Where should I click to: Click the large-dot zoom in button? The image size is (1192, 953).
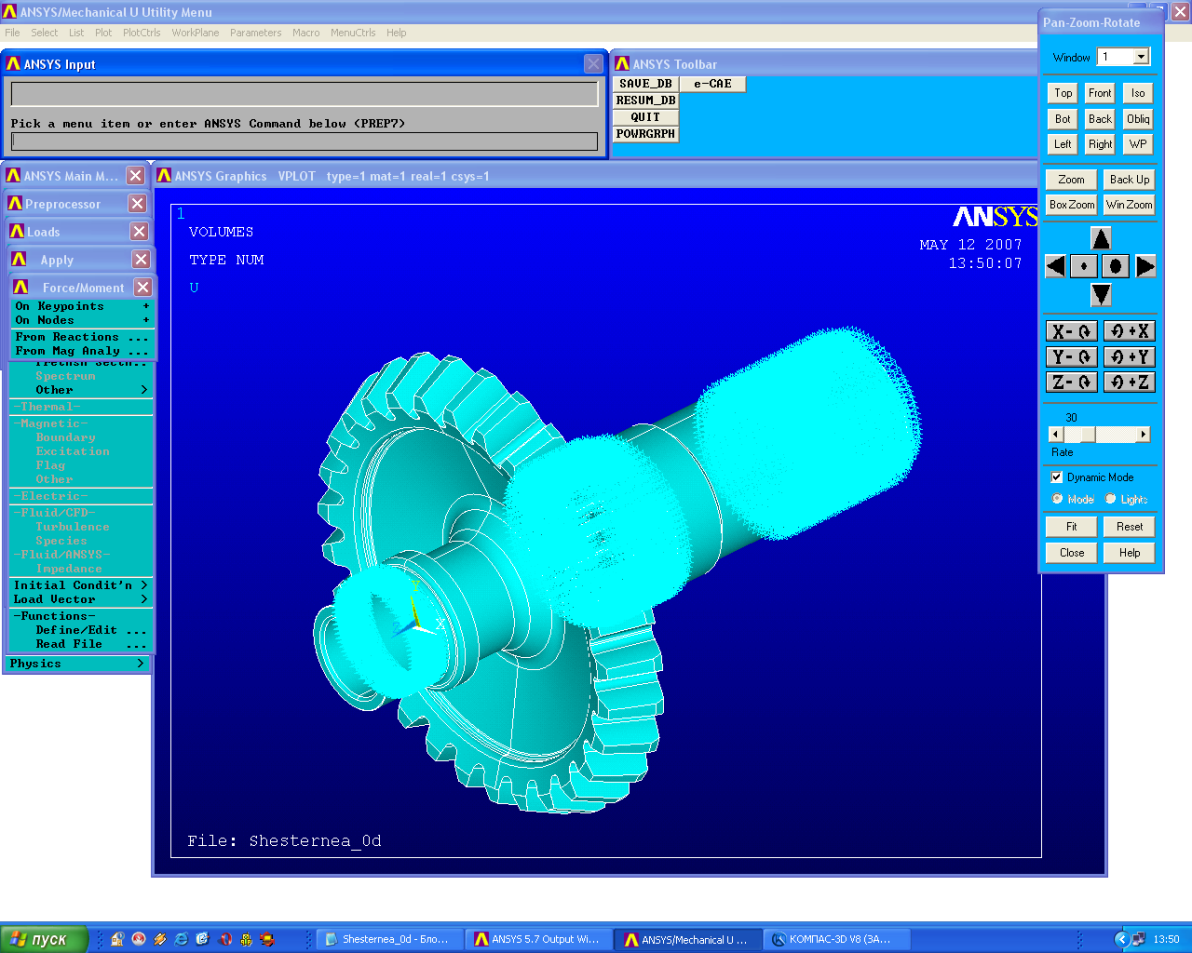pos(1115,266)
